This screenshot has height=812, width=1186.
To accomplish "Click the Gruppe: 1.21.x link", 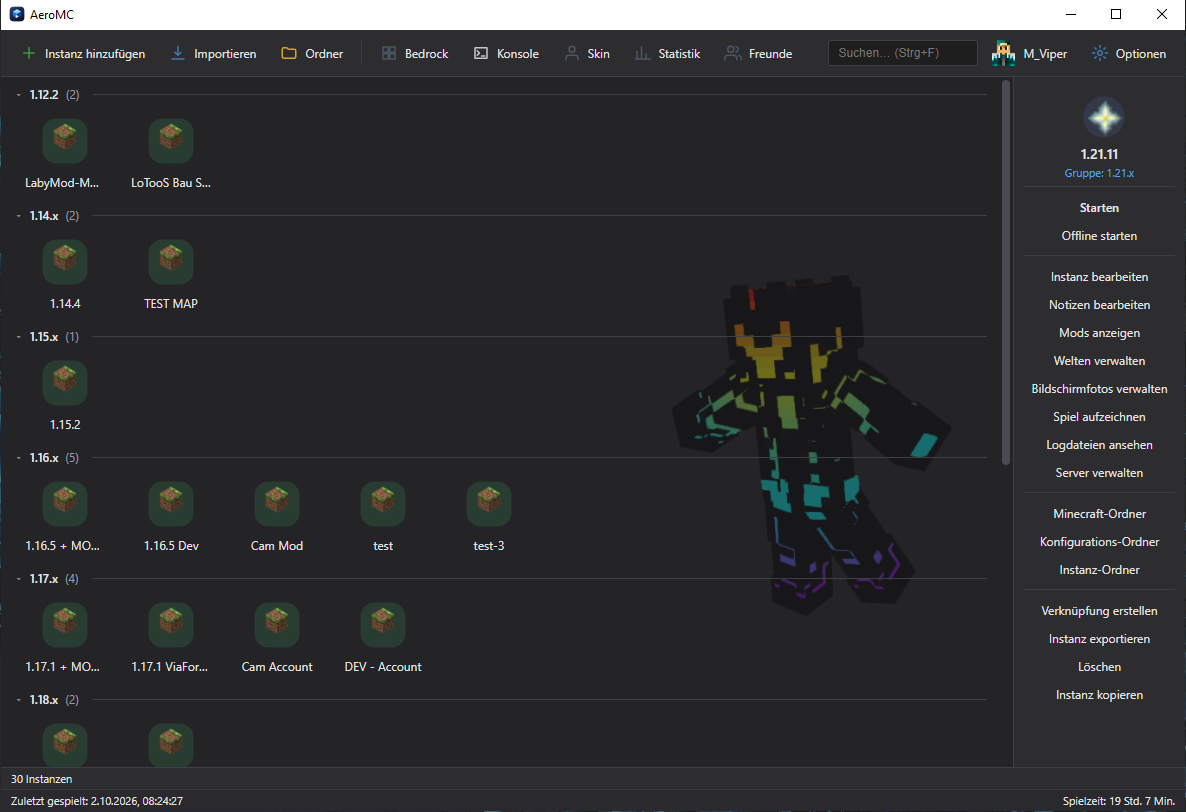I will pos(1099,173).
